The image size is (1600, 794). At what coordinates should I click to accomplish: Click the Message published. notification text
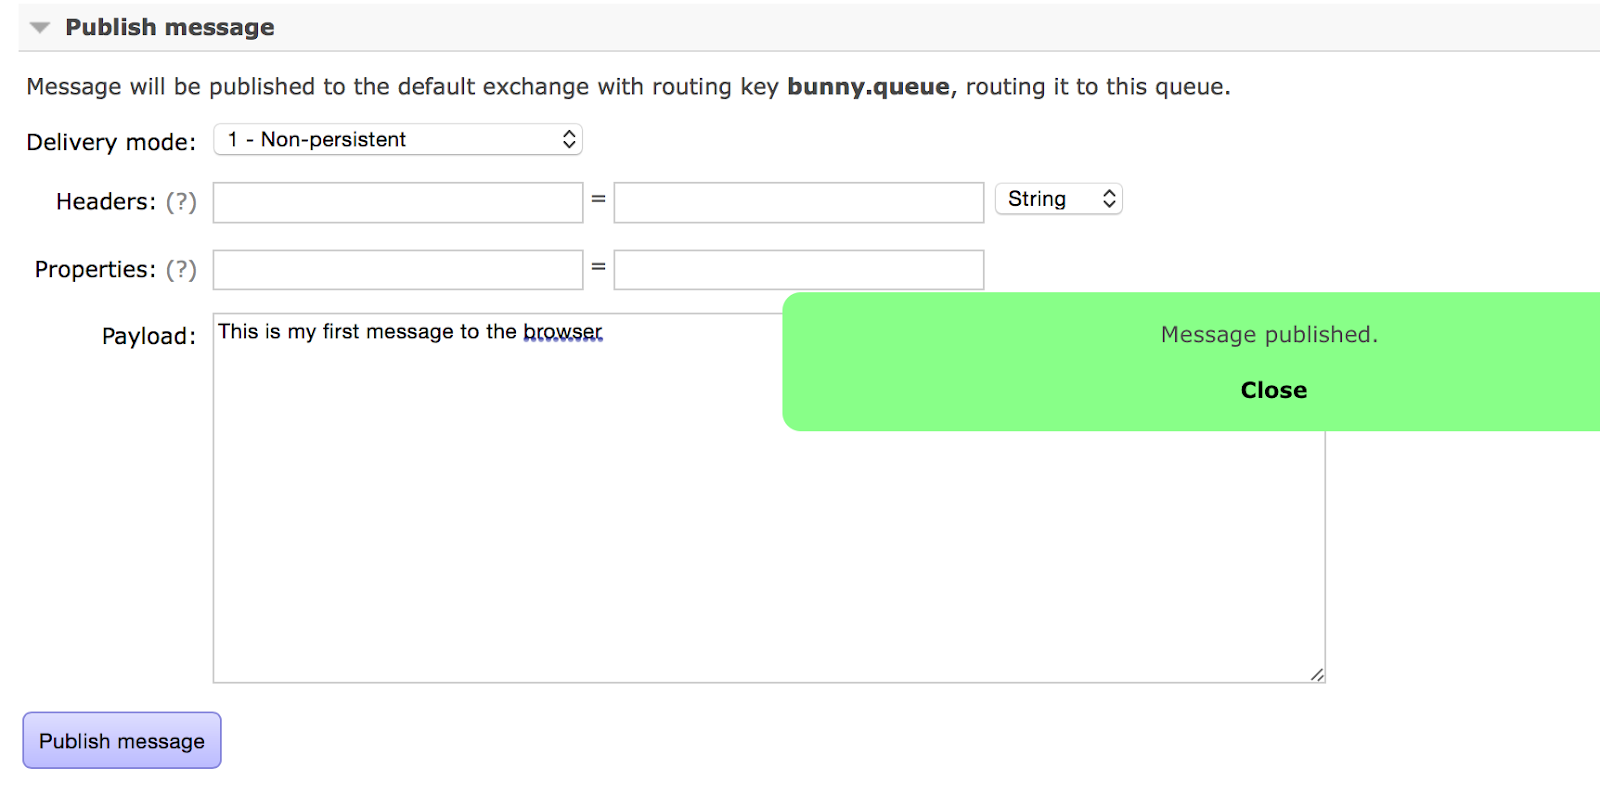pos(1269,335)
